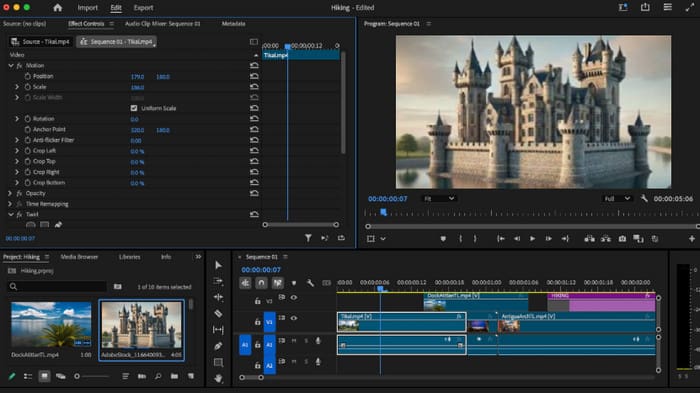This screenshot has width=700, height=393.
Task: Select the Selection arrow tool
Action: pyautogui.click(x=218, y=265)
